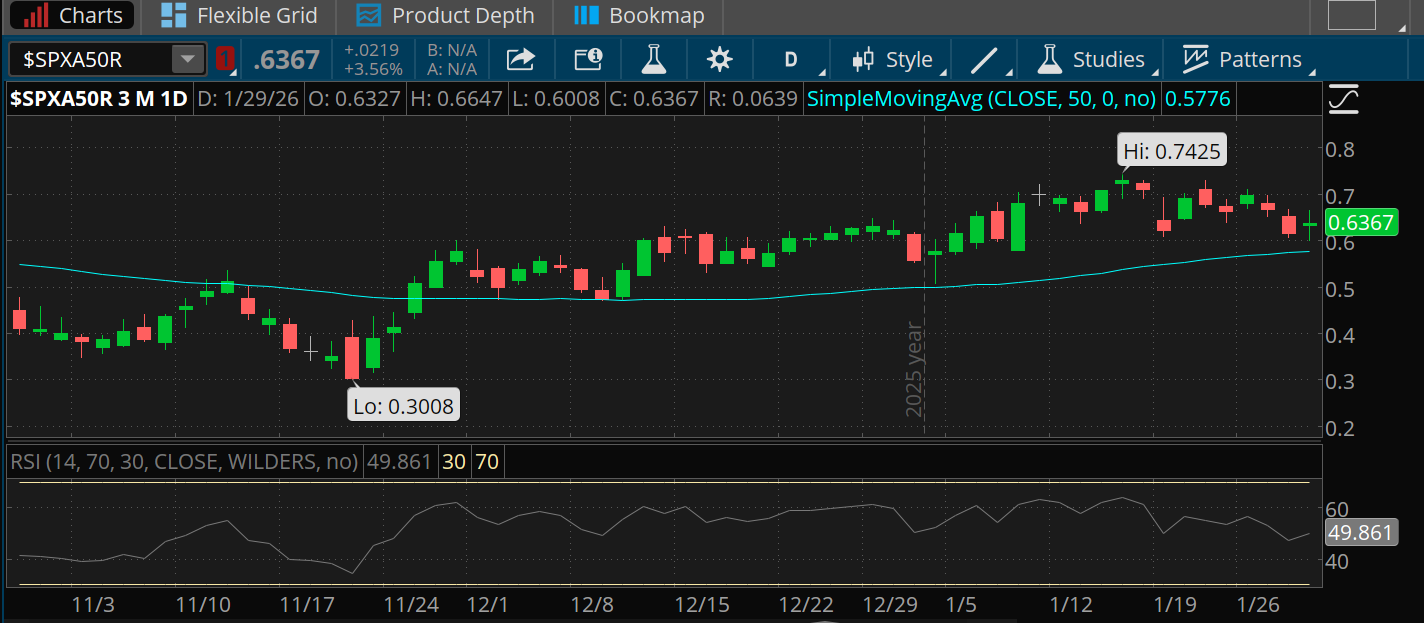Click the RSI study label text
Viewport: 1424px width, 623px height.
point(184,462)
